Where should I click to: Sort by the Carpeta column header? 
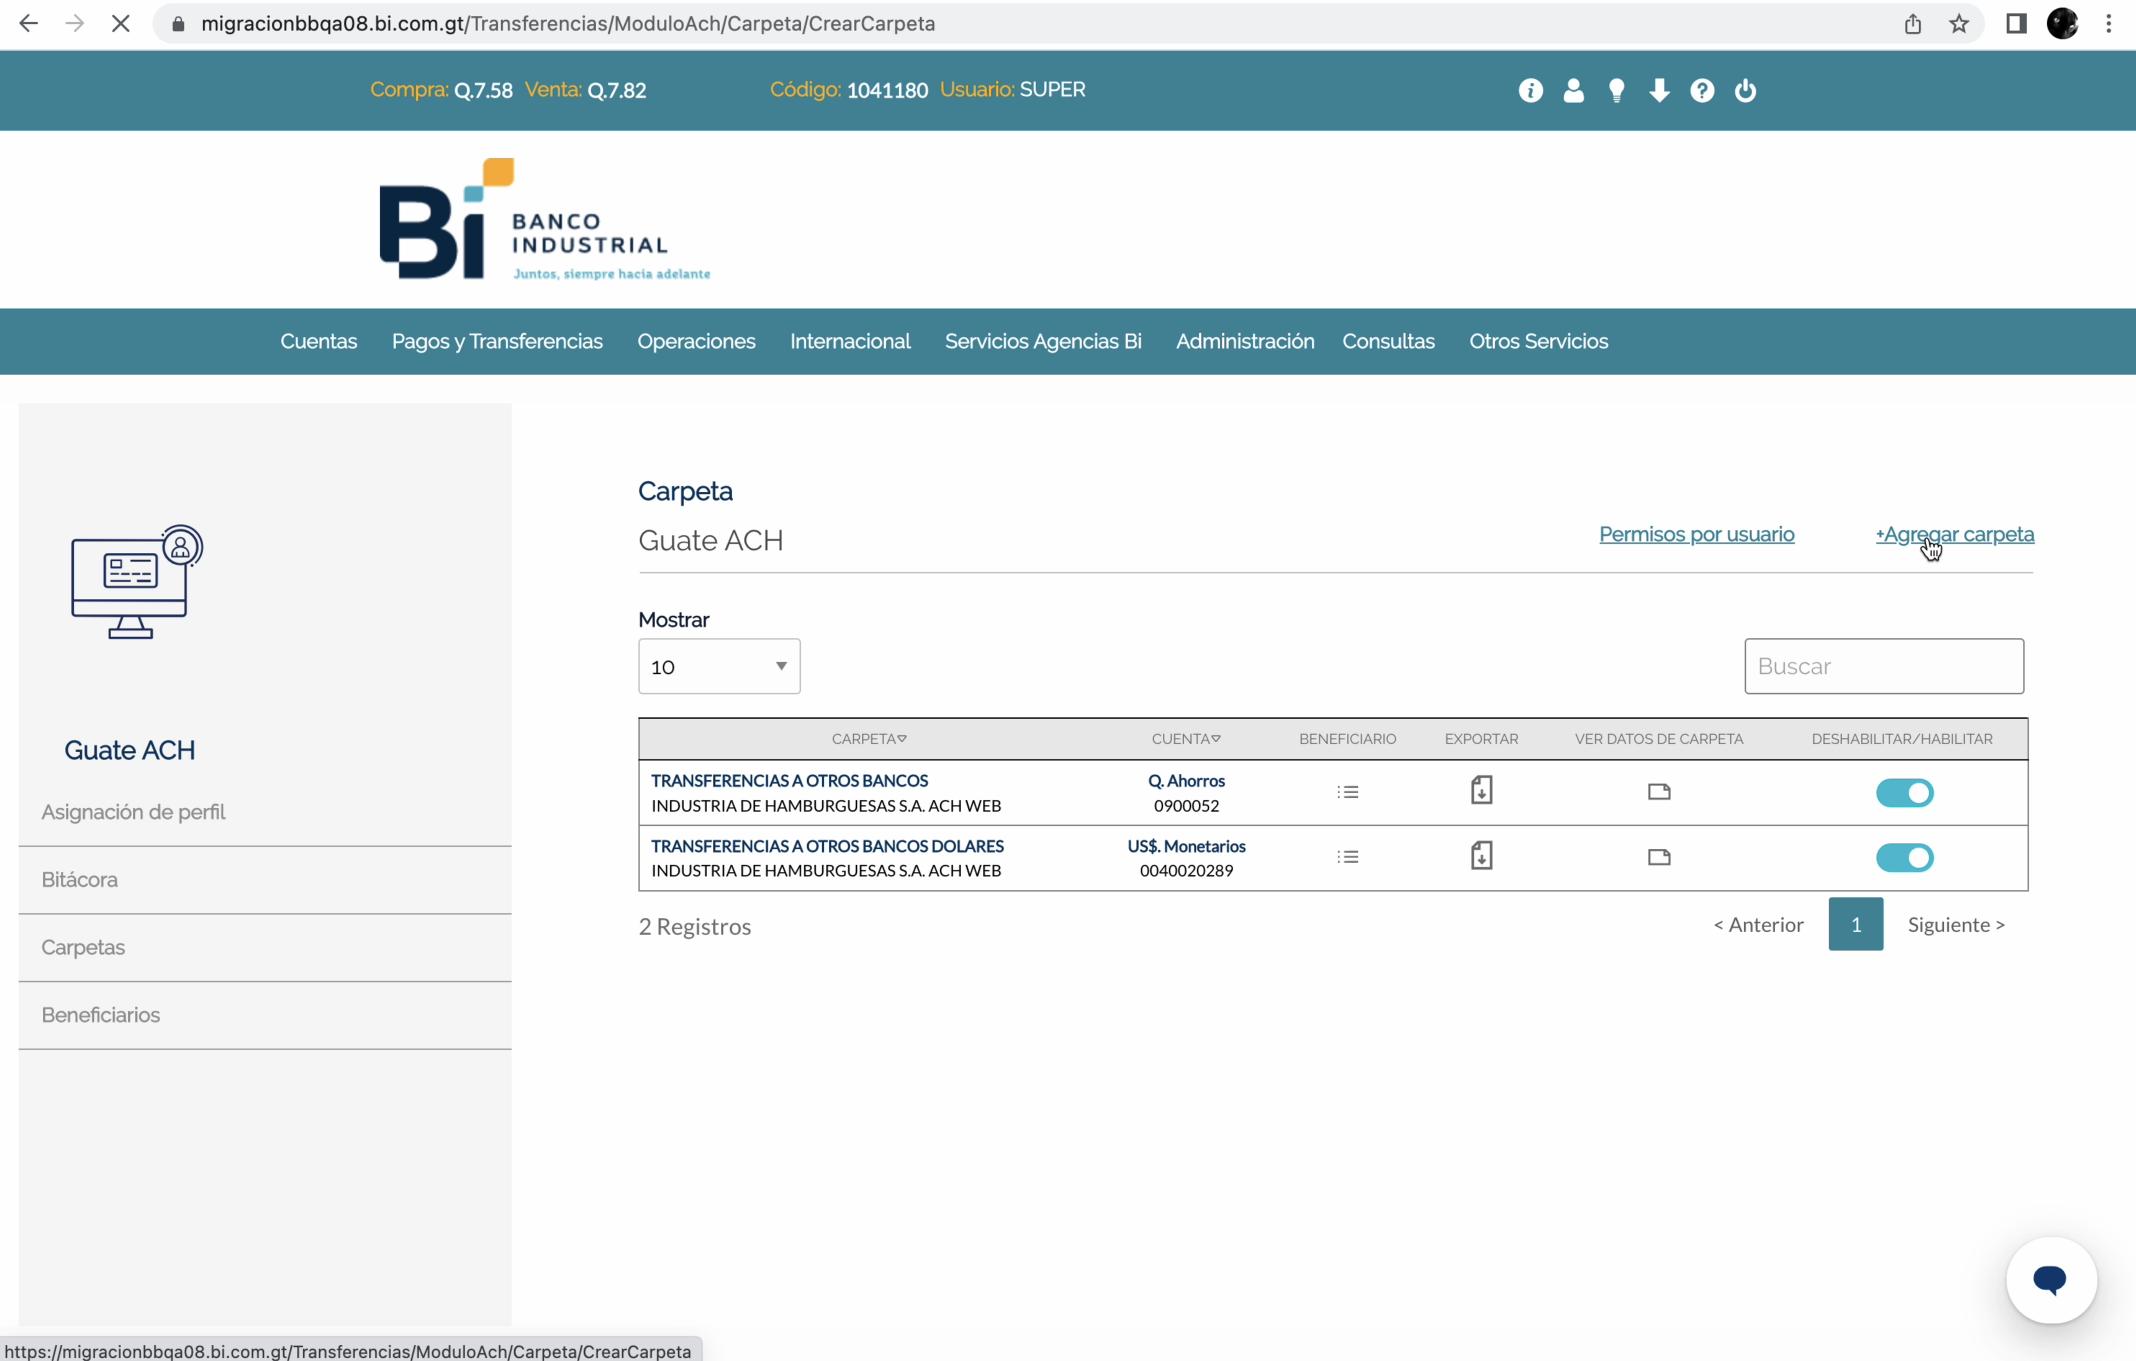tap(868, 739)
